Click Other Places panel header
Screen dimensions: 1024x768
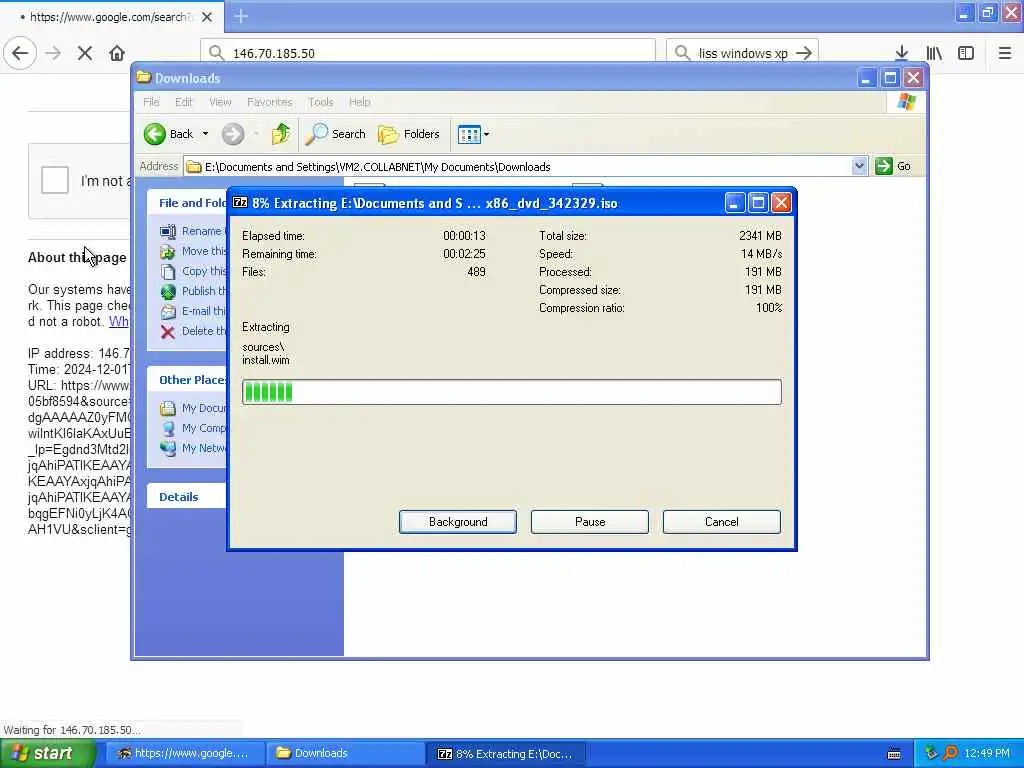(x=187, y=380)
